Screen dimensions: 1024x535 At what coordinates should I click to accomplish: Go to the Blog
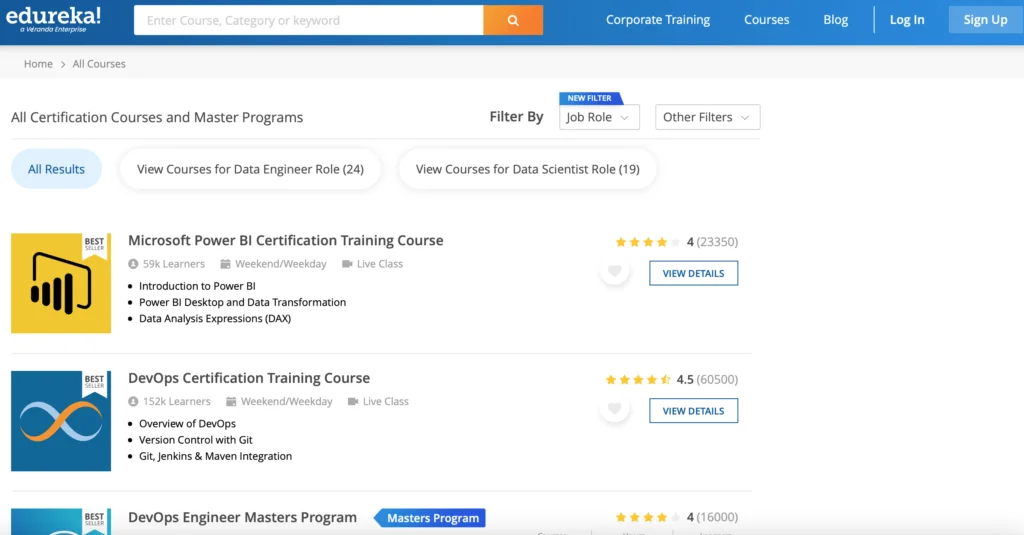click(x=835, y=20)
